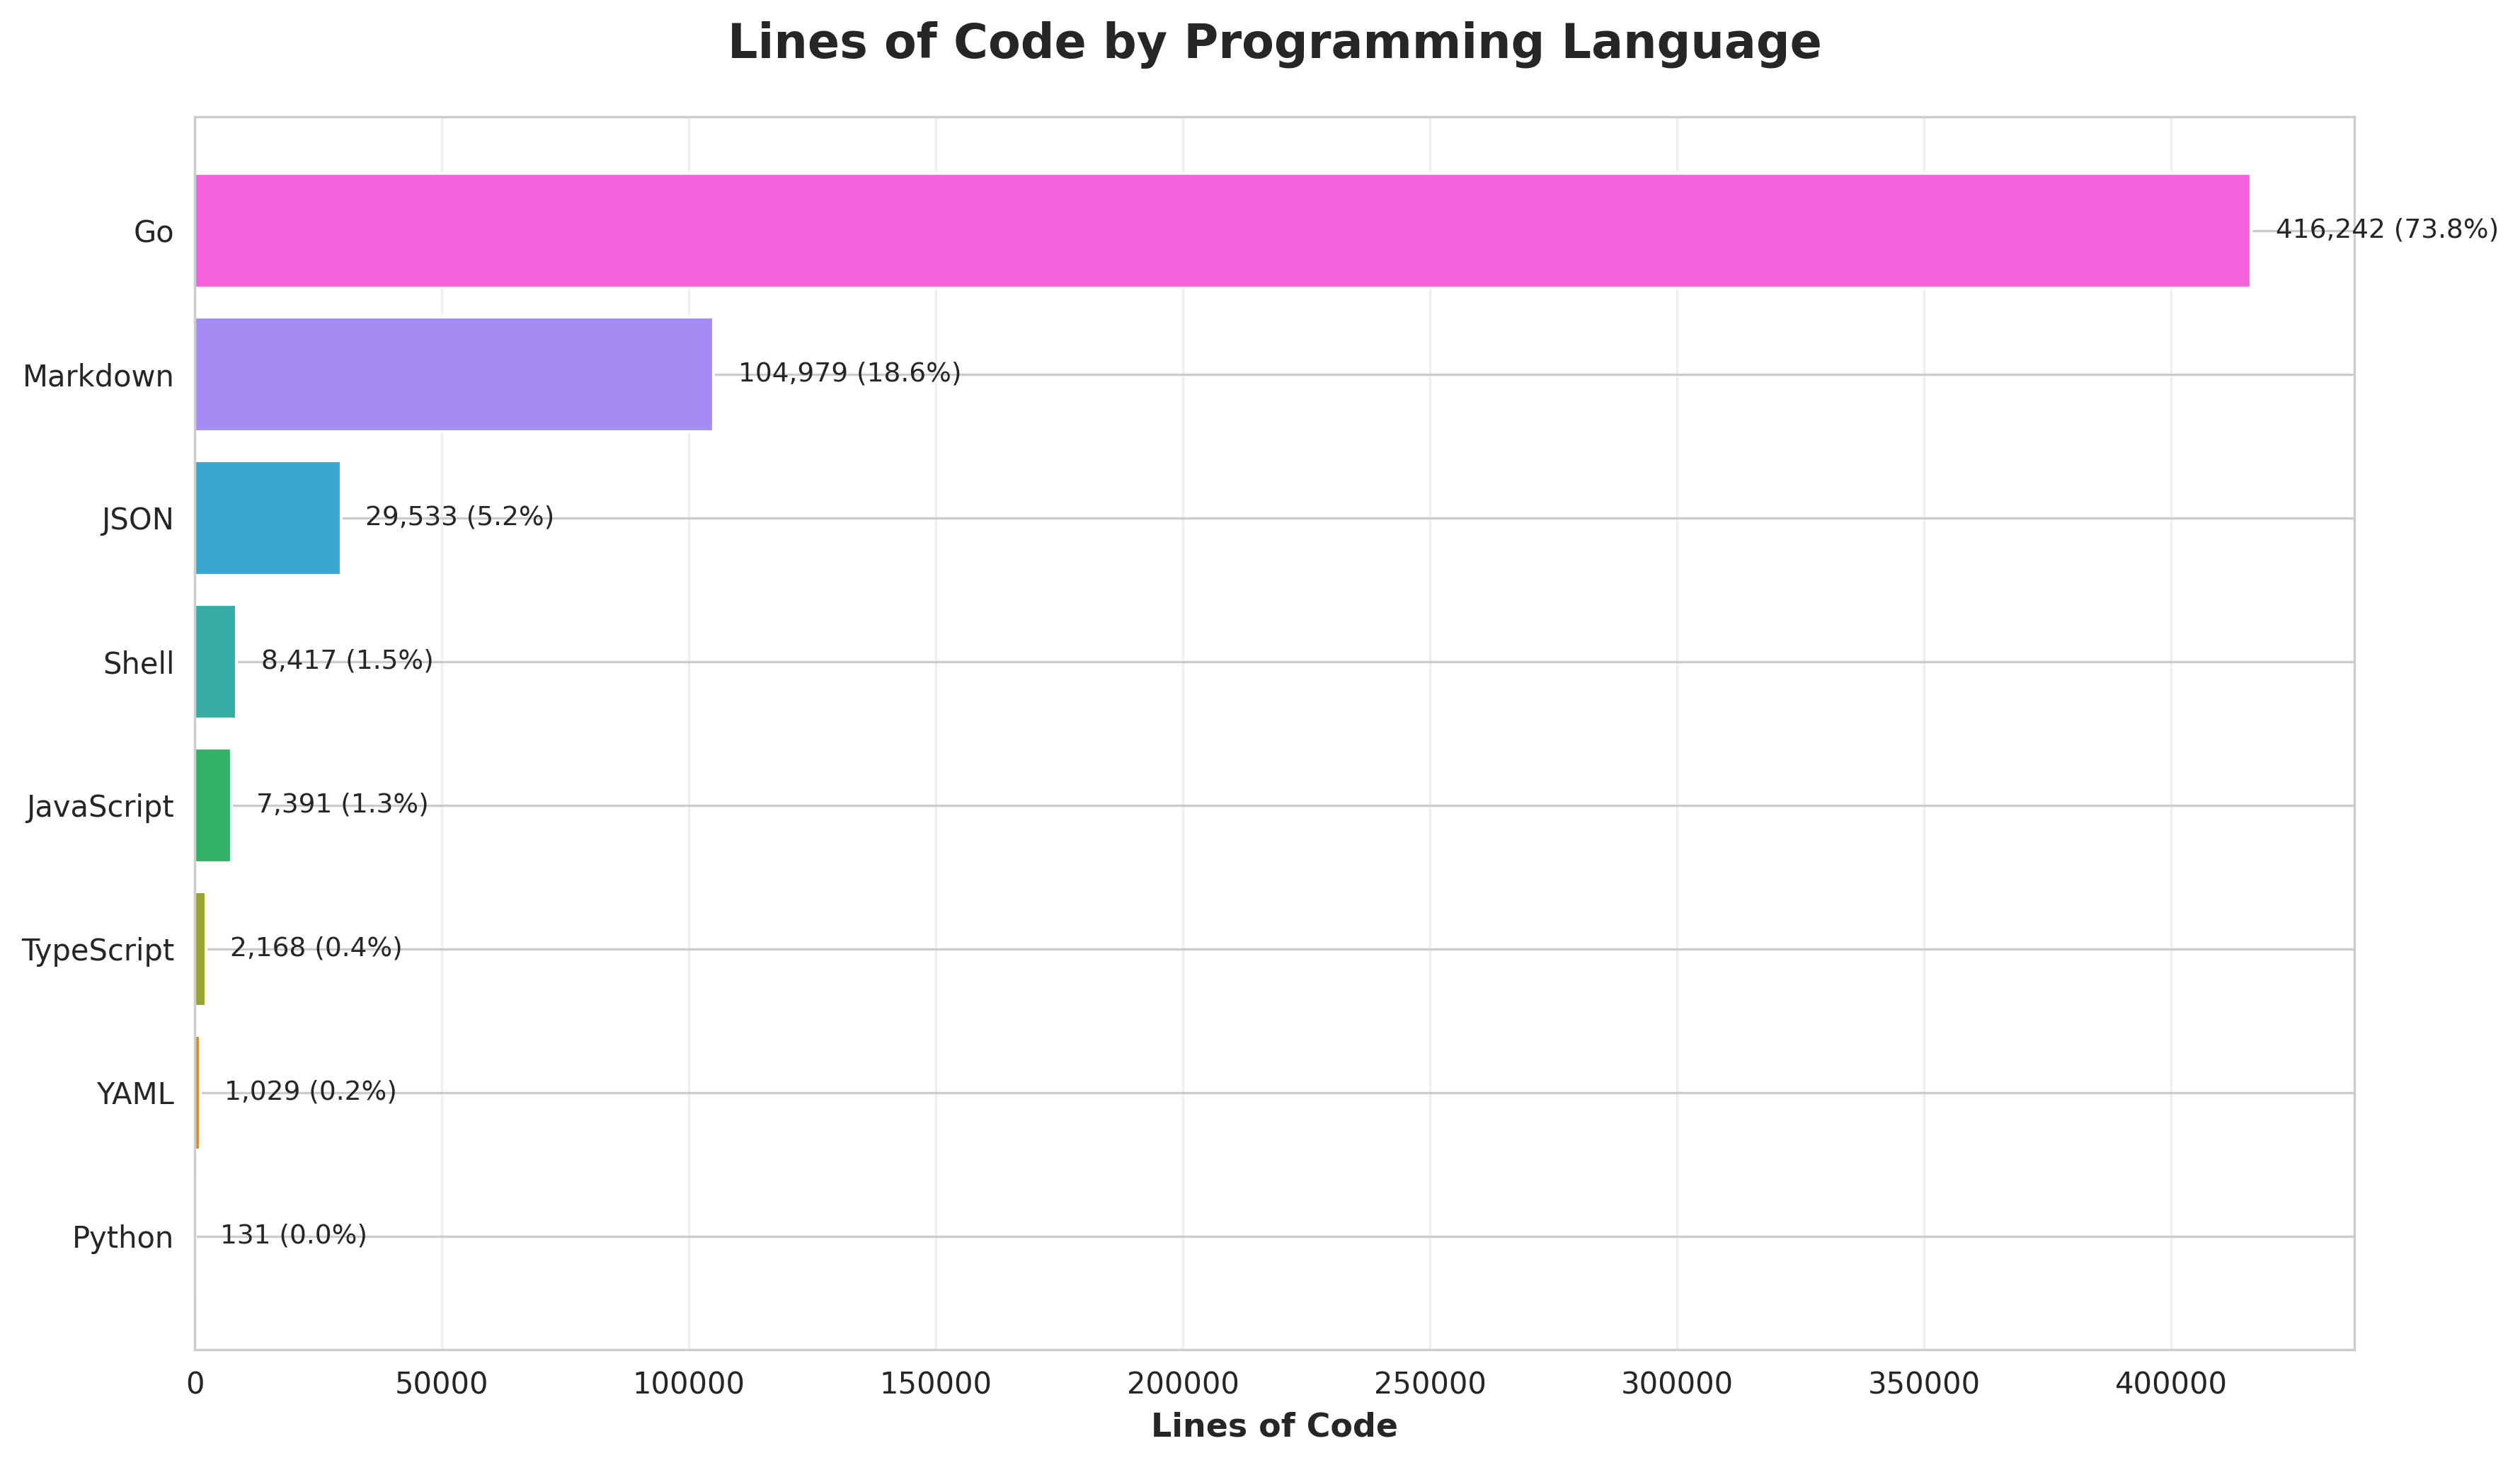
Task: Click the 'Lines of Code' axis label
Action: pyautogui.click(x=1274, y=1426)
